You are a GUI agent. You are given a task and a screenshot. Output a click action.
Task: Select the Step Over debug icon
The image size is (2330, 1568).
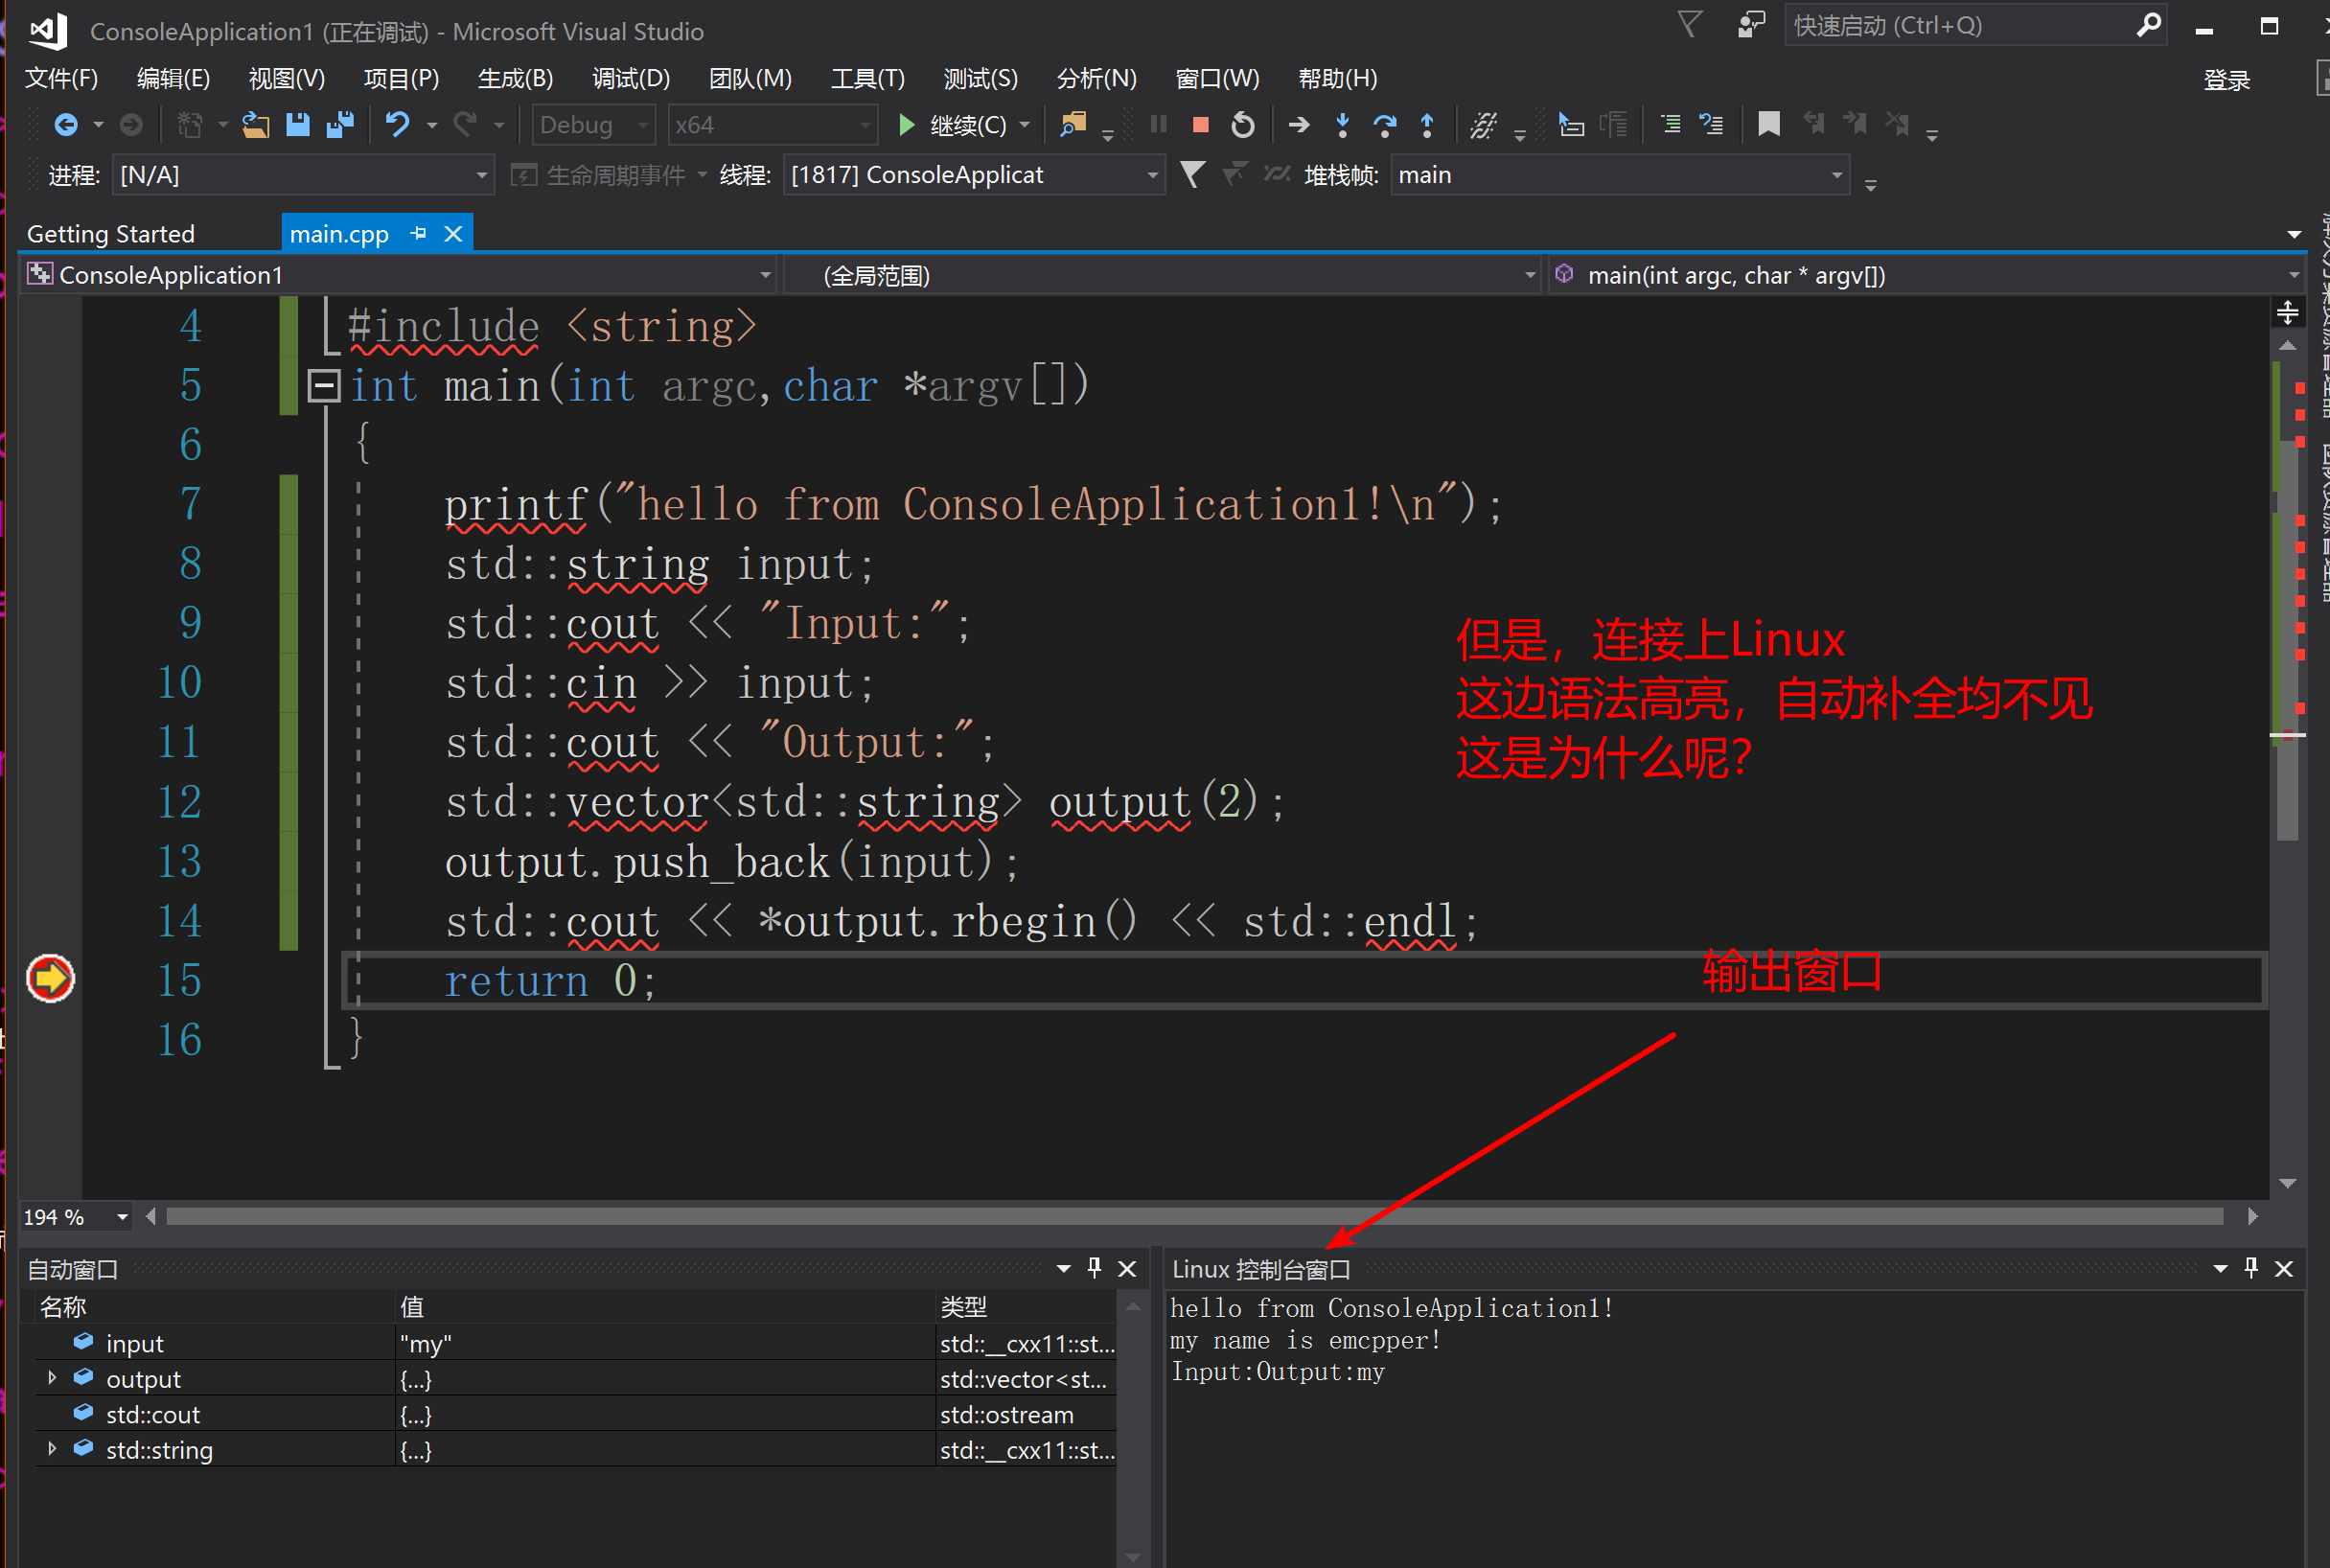pyautogui.click(x=1385, y=125)
